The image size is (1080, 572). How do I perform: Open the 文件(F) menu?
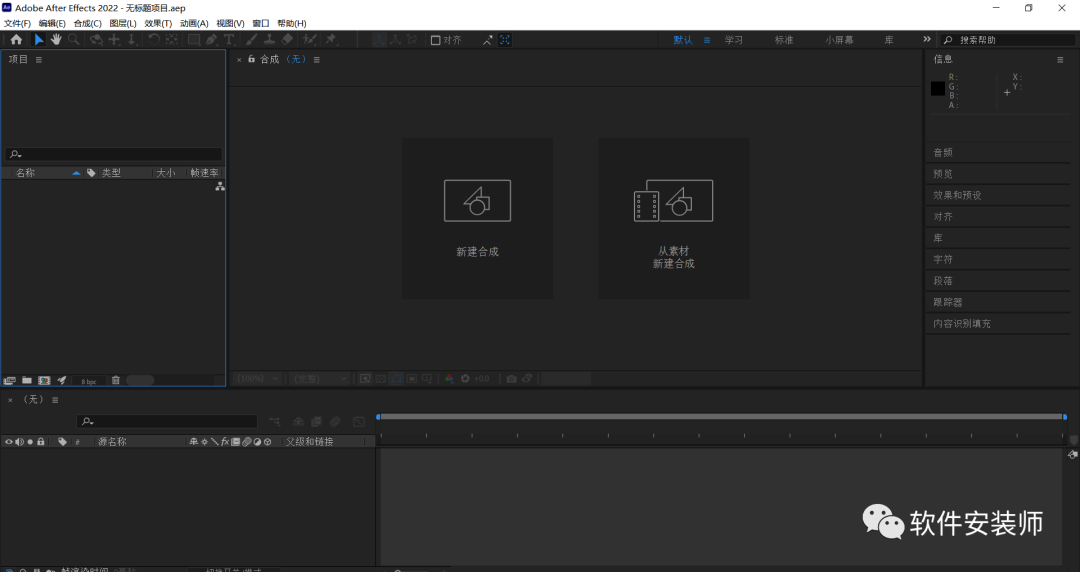pyautogui.click(x=17, y=23)
